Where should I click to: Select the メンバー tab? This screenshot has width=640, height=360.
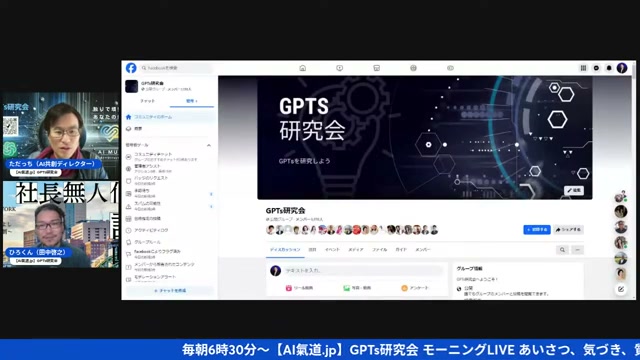[x=422, y=249]
